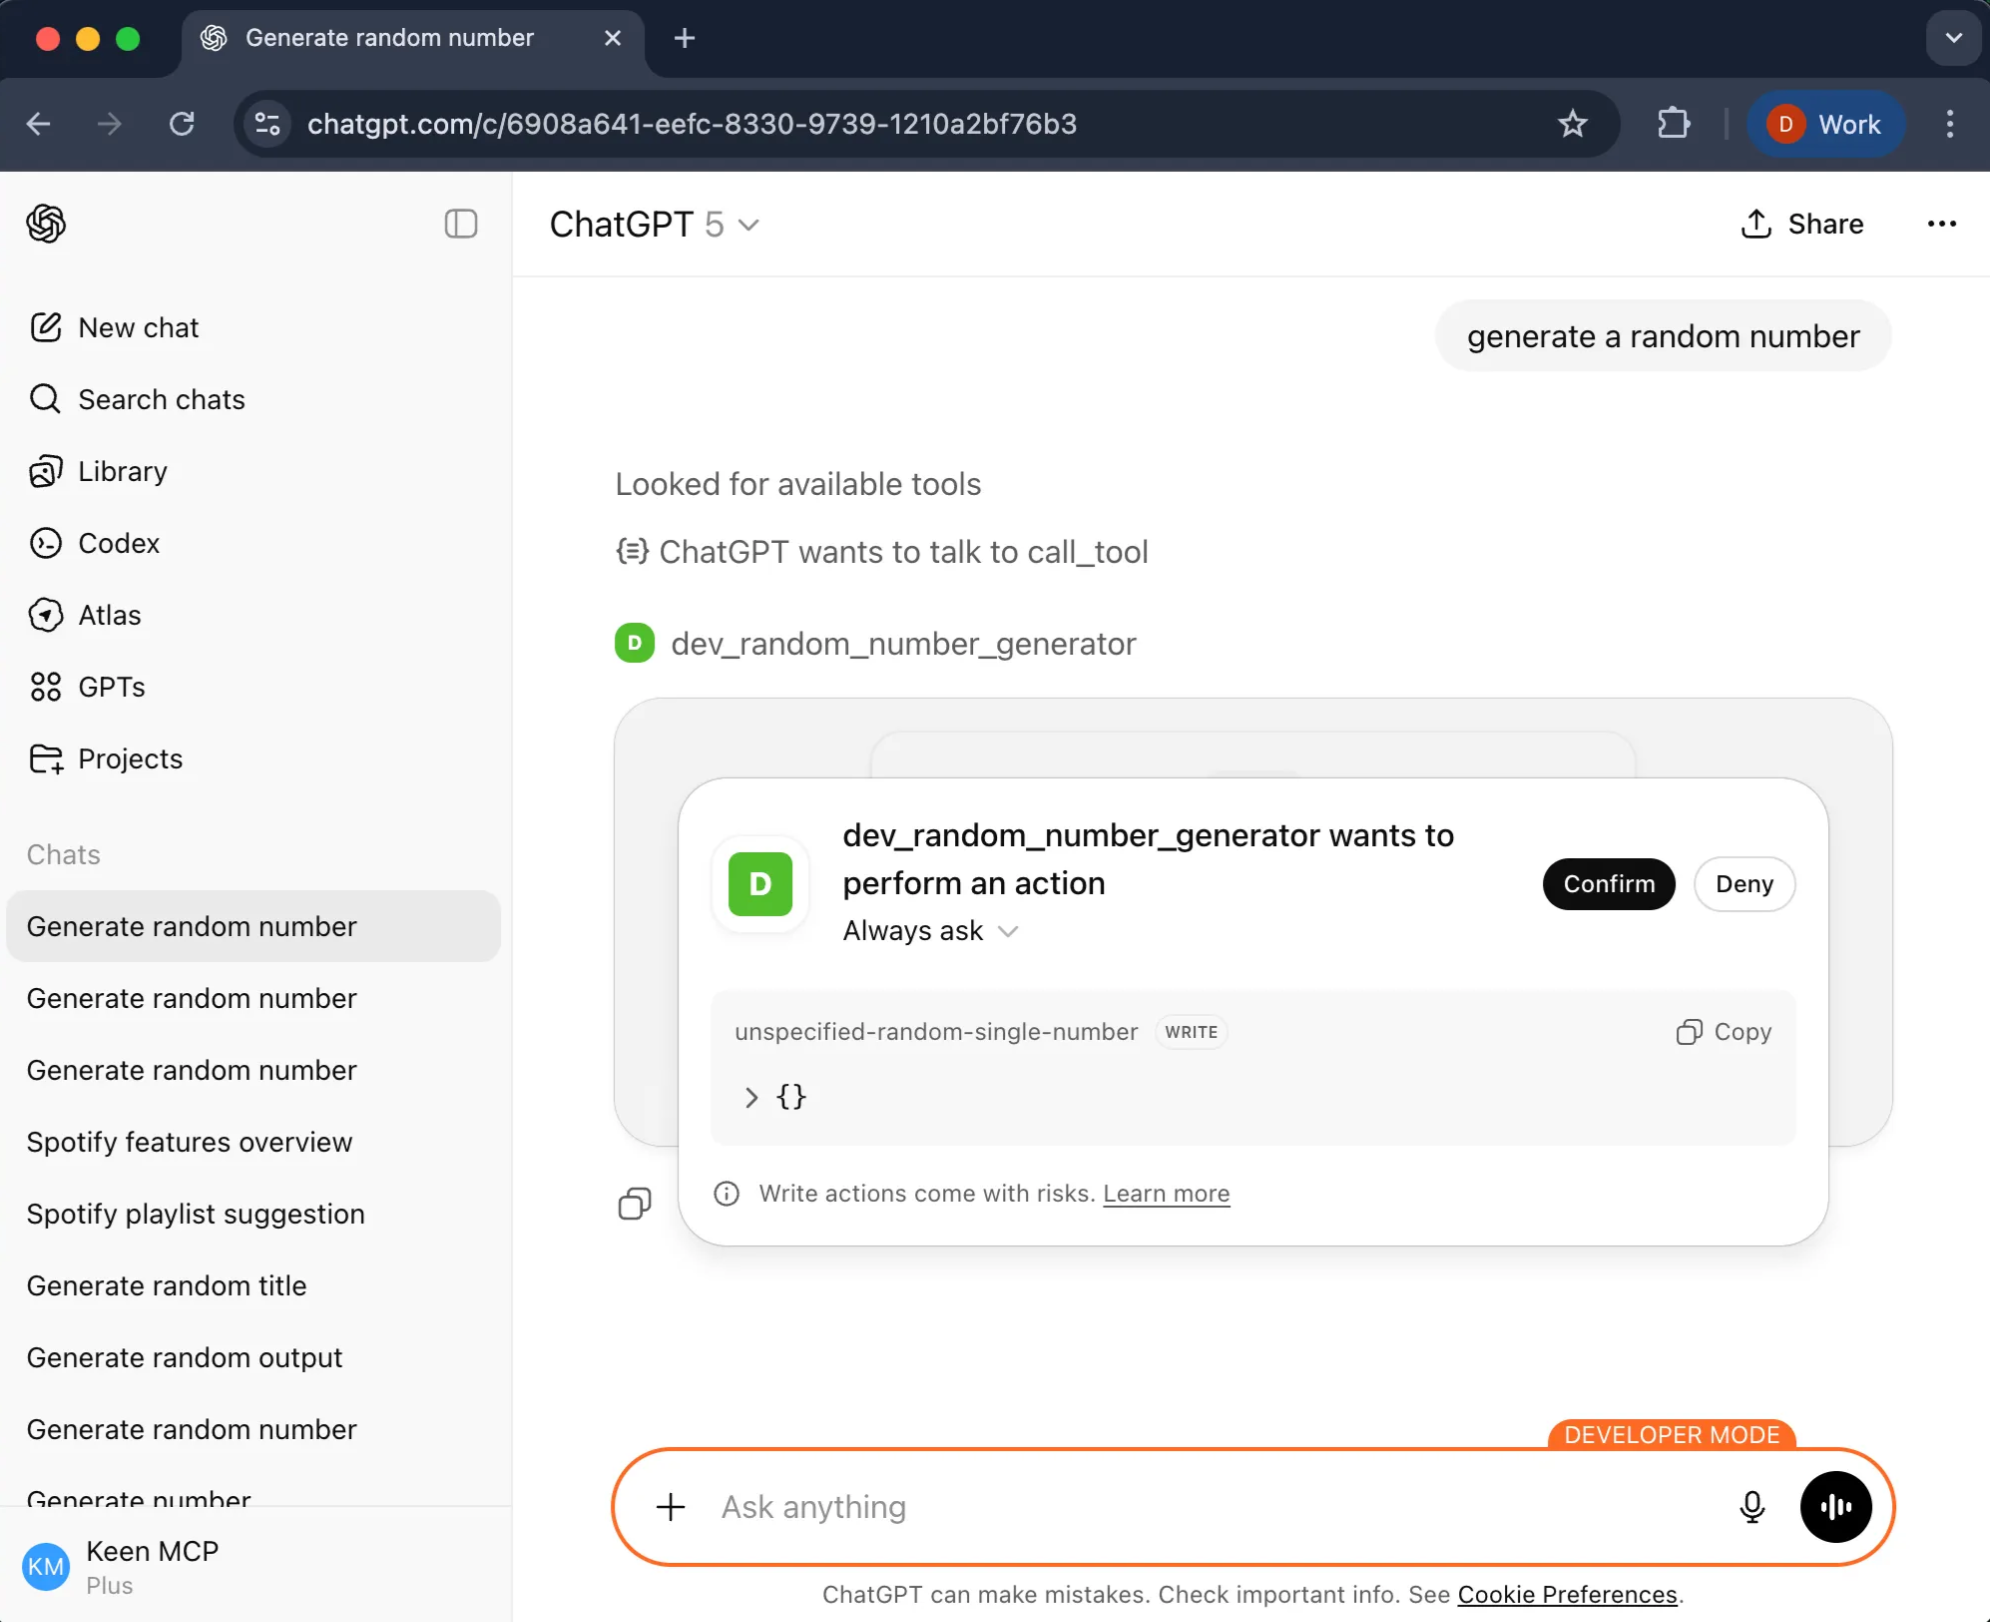Open the three-dot conversation options menu

[x=1941, y=224]
